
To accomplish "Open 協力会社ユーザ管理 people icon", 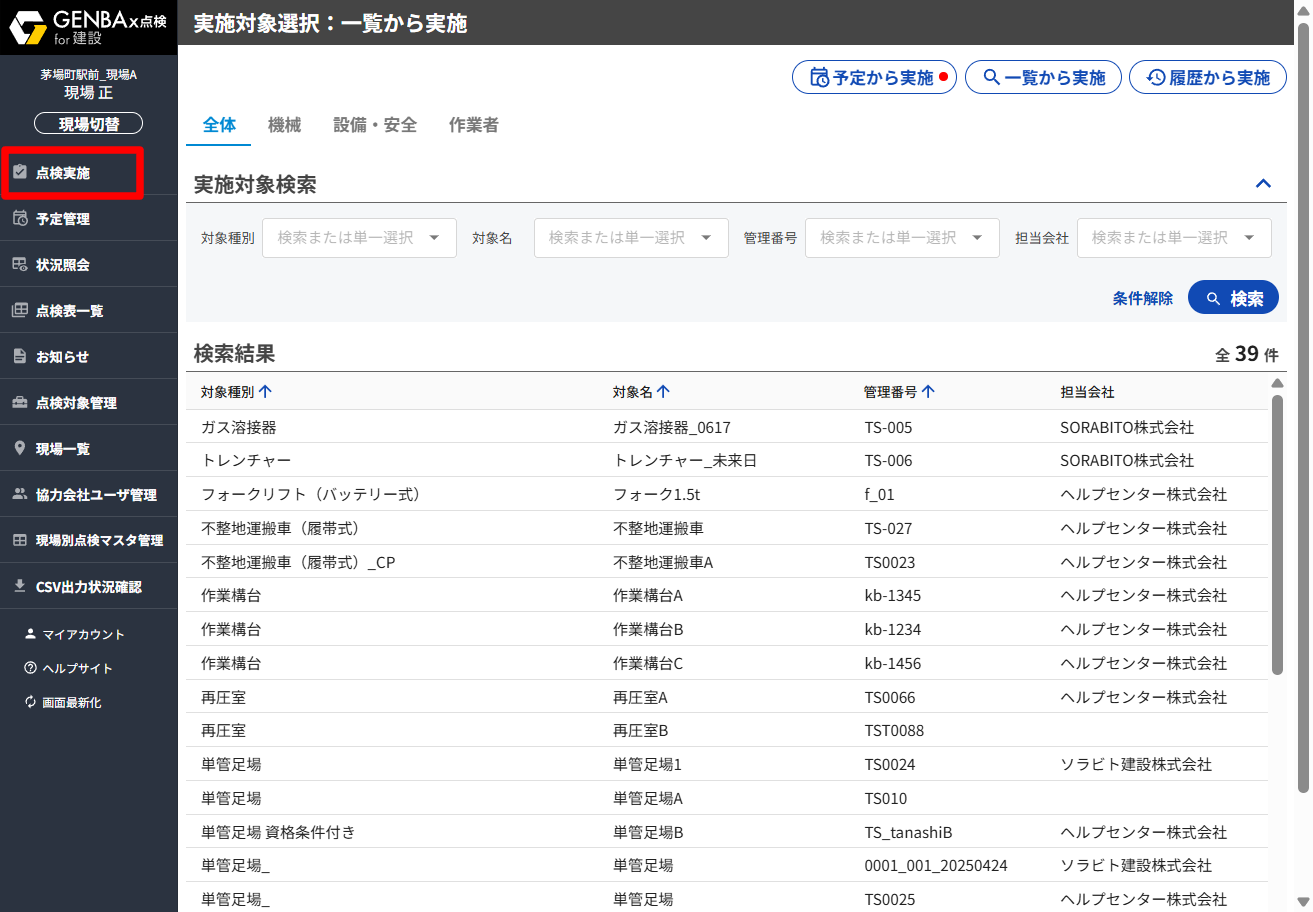I will [20, 495].
